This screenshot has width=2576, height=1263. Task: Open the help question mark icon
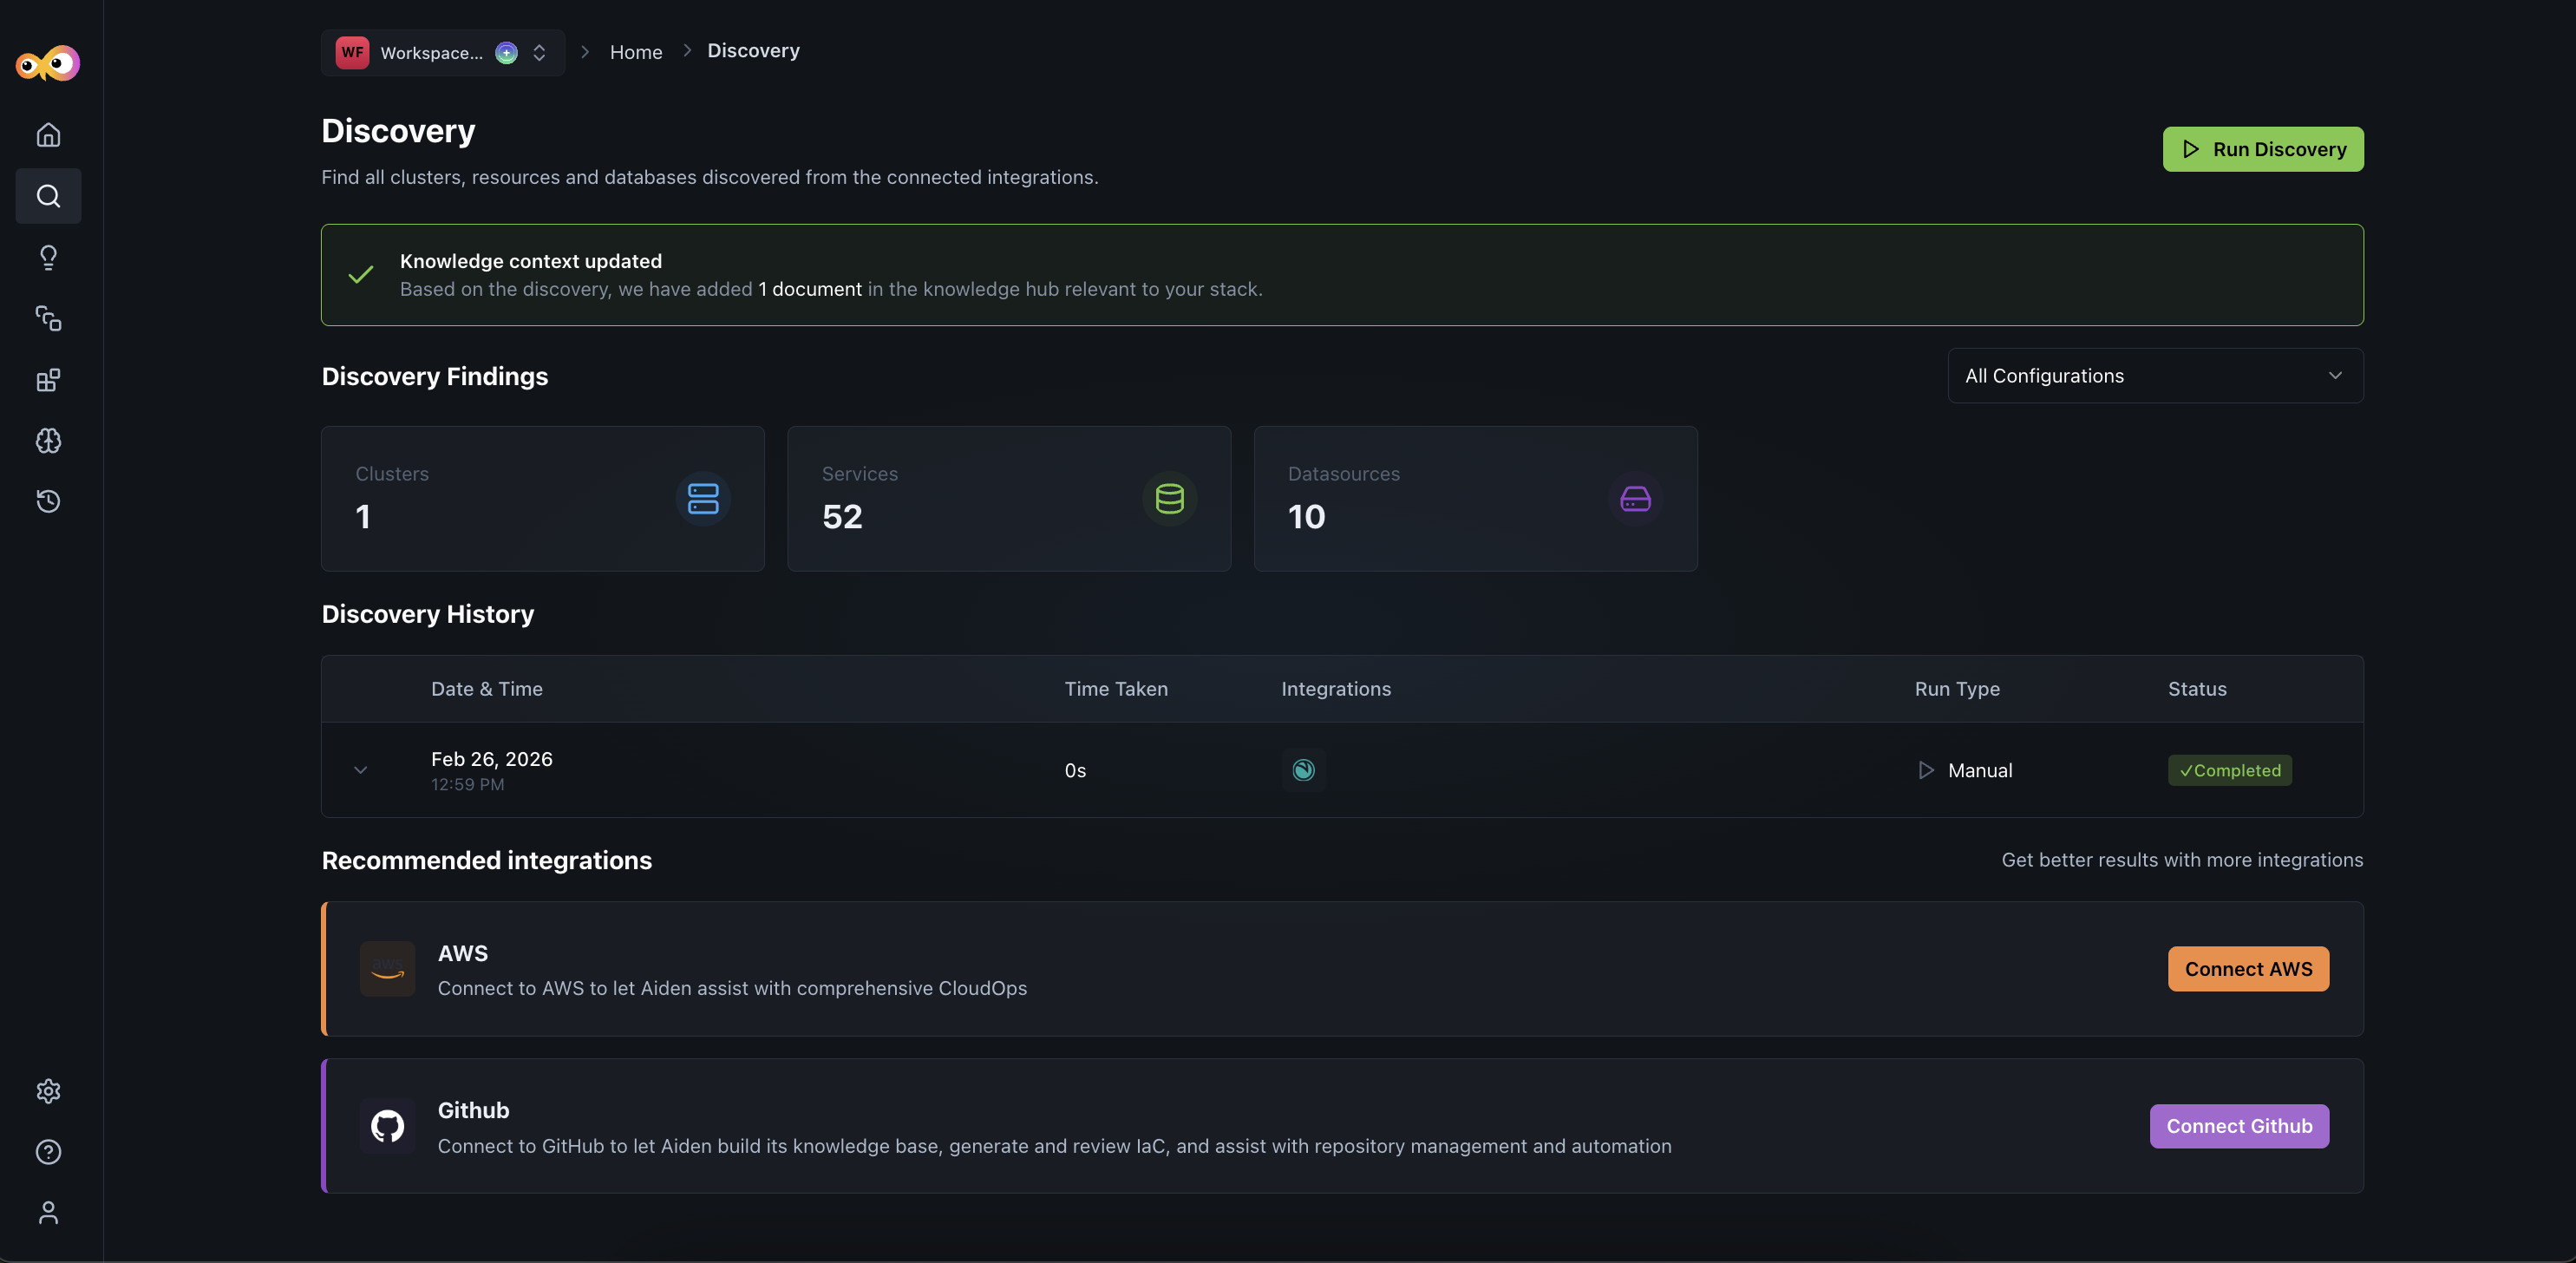tap(48, 1152)
